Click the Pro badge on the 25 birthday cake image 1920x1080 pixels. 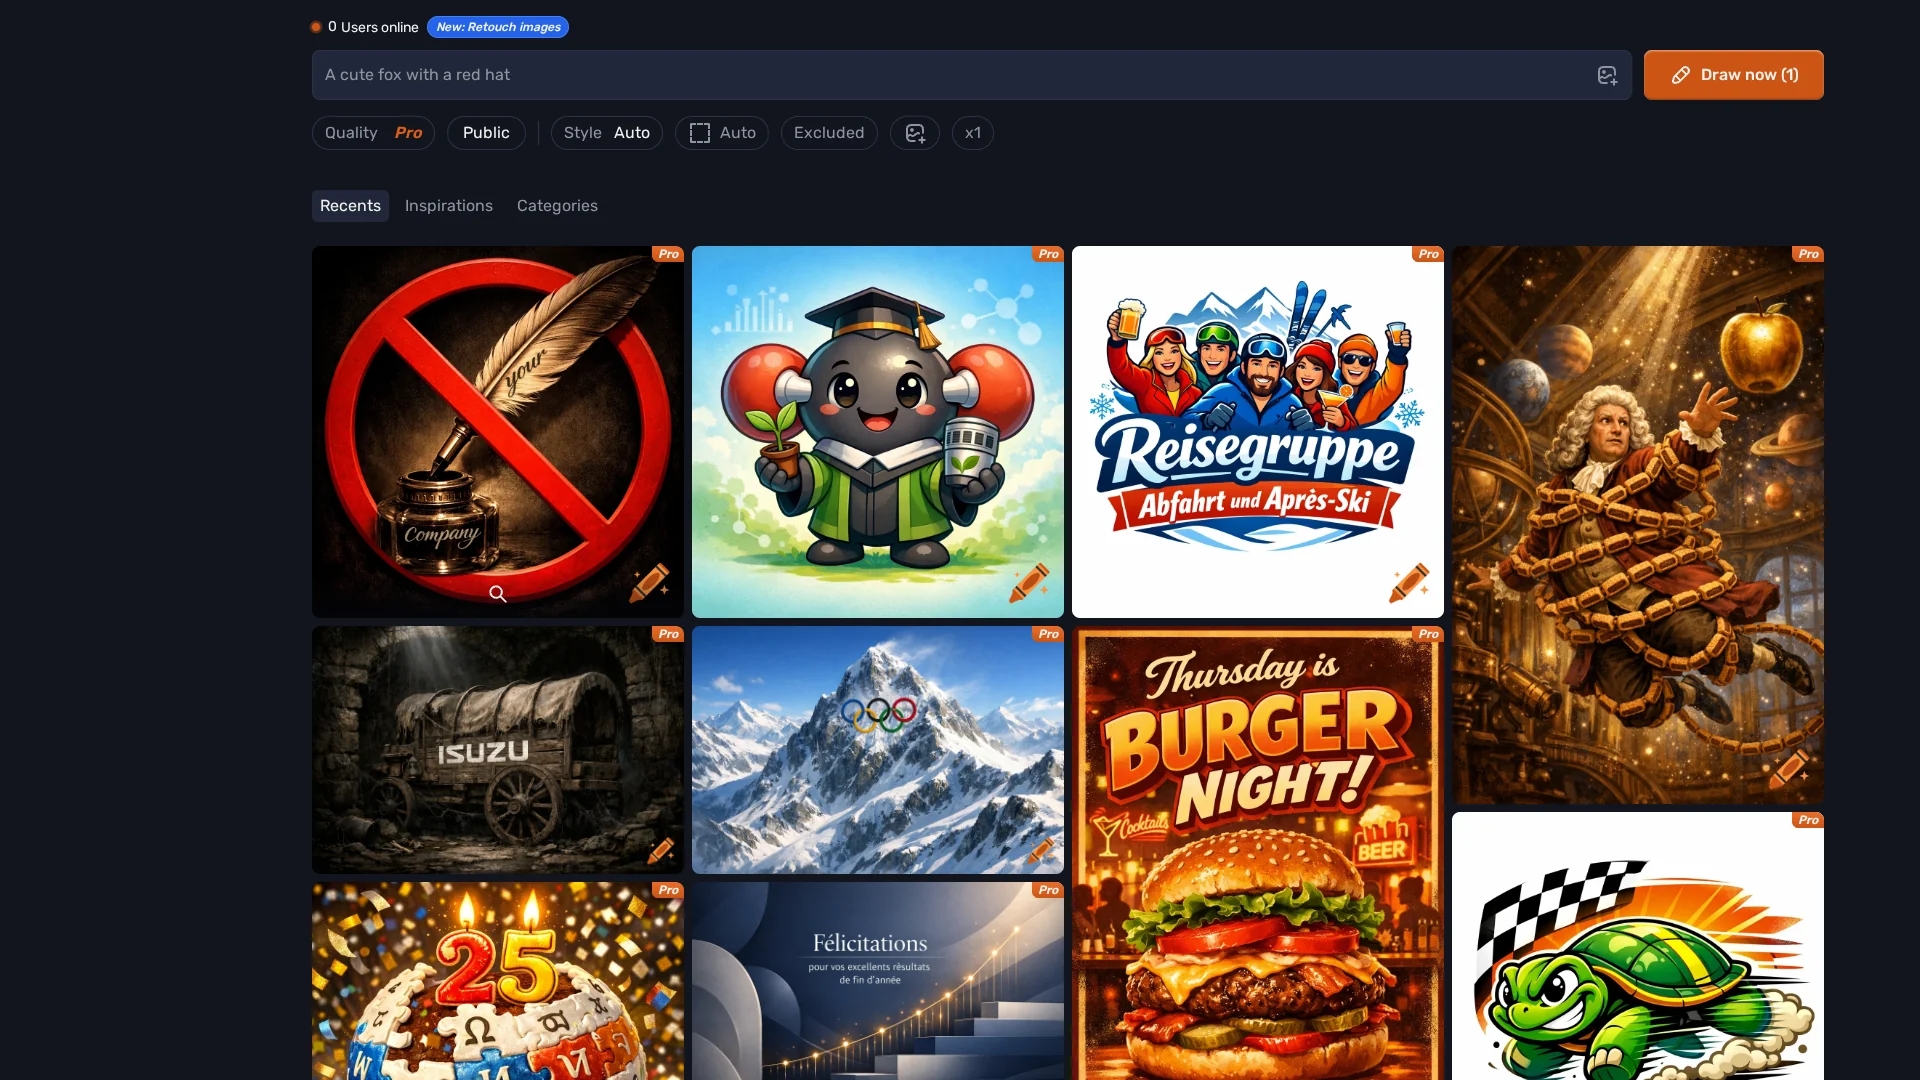(x=669, y=890)
